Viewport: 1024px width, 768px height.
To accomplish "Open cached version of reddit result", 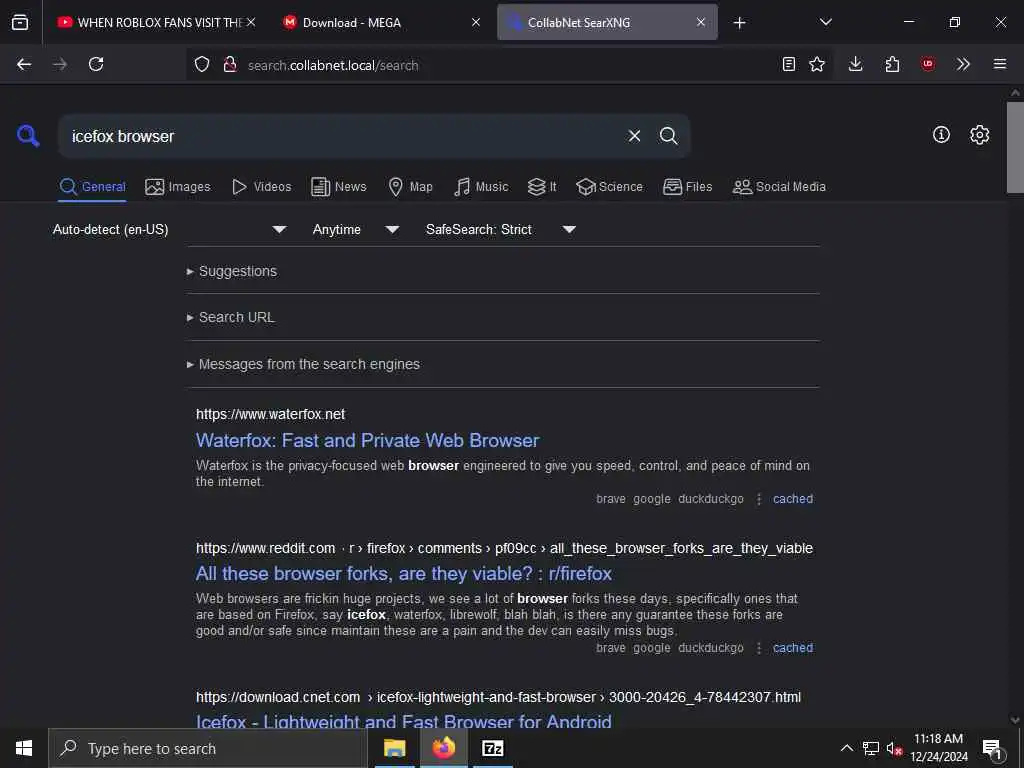I will click(793, 648).
